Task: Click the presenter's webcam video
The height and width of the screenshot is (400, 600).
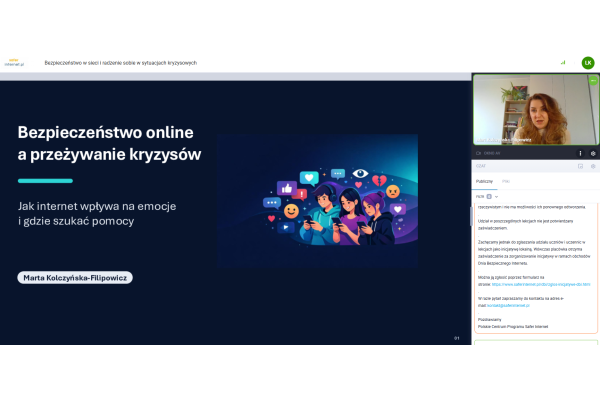Action: [535, 110]
